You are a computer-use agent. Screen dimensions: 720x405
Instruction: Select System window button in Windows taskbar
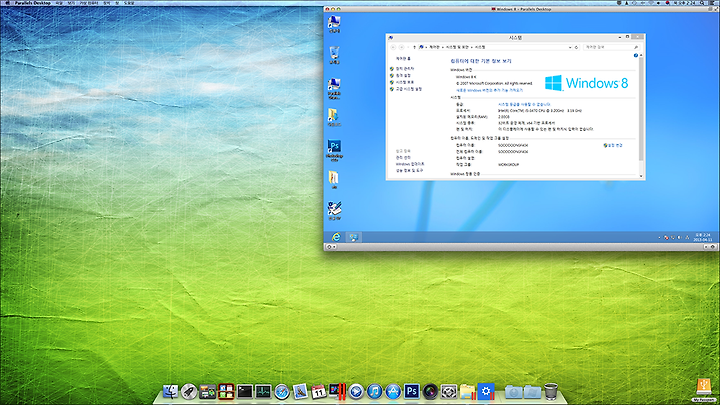tap(353, 237)
